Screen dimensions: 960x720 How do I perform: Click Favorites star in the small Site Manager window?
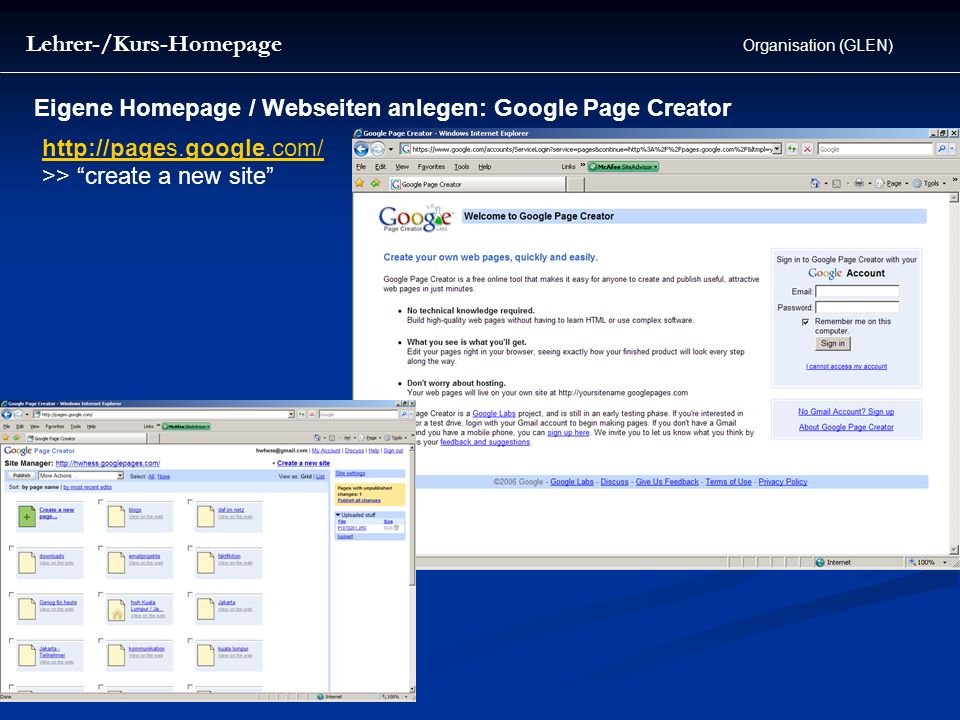[x=6, y=438]
